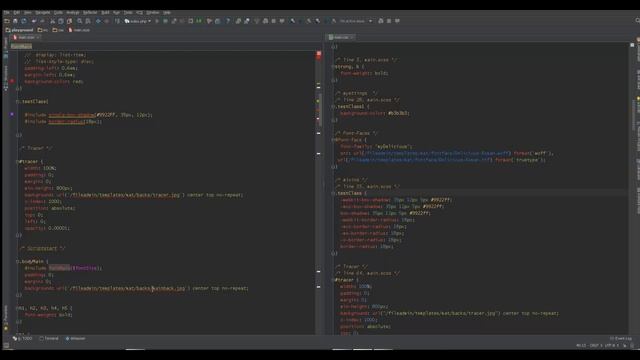This screenshot has height=360, width=640.
Task: Click the ttf font url link in right editor
Action: click(x=421, y=160)
